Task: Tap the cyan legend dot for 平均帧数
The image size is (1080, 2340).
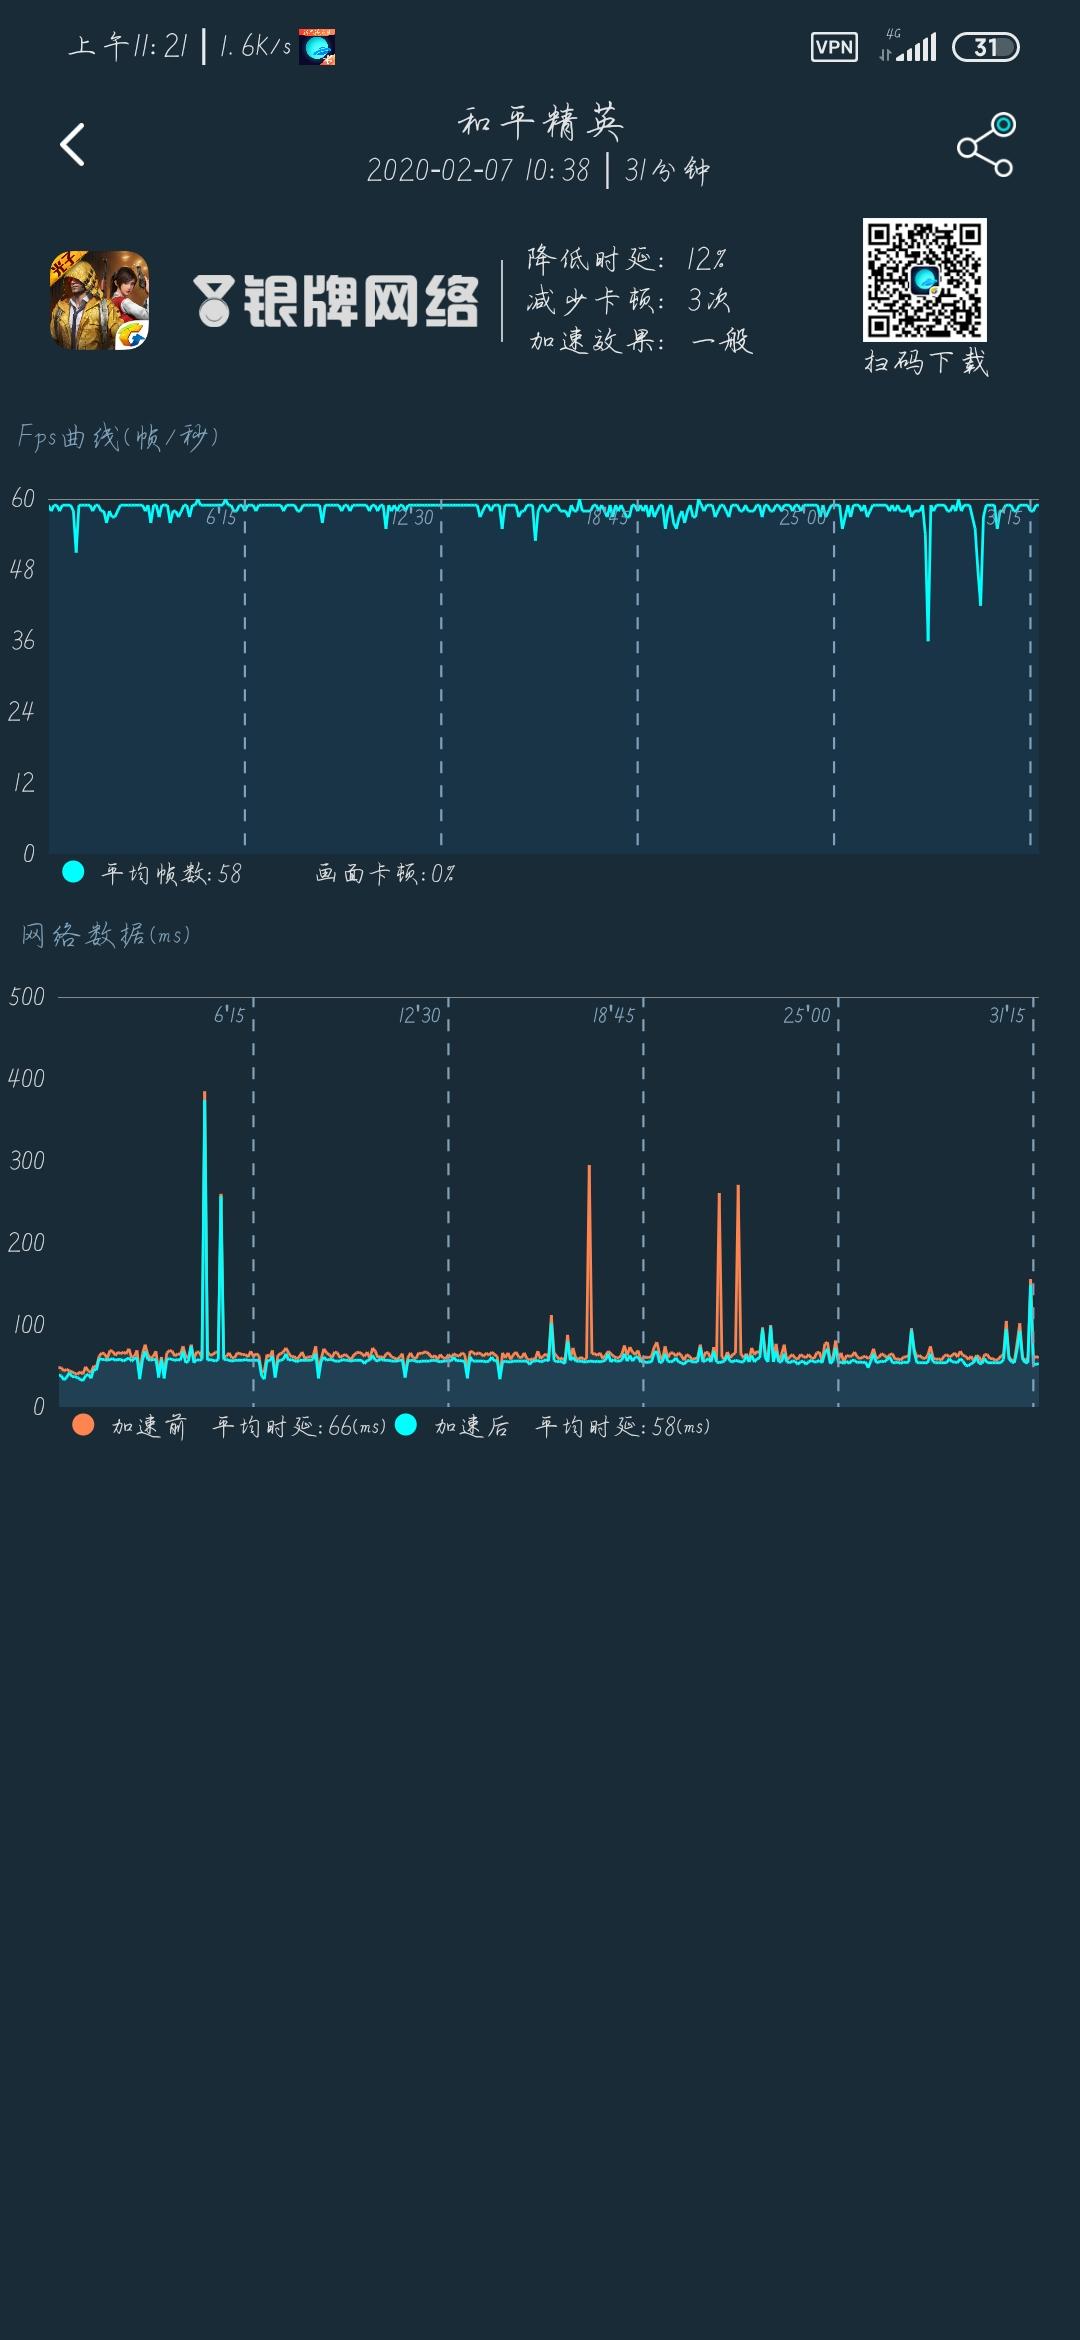Action: click(x=73, y=872)
